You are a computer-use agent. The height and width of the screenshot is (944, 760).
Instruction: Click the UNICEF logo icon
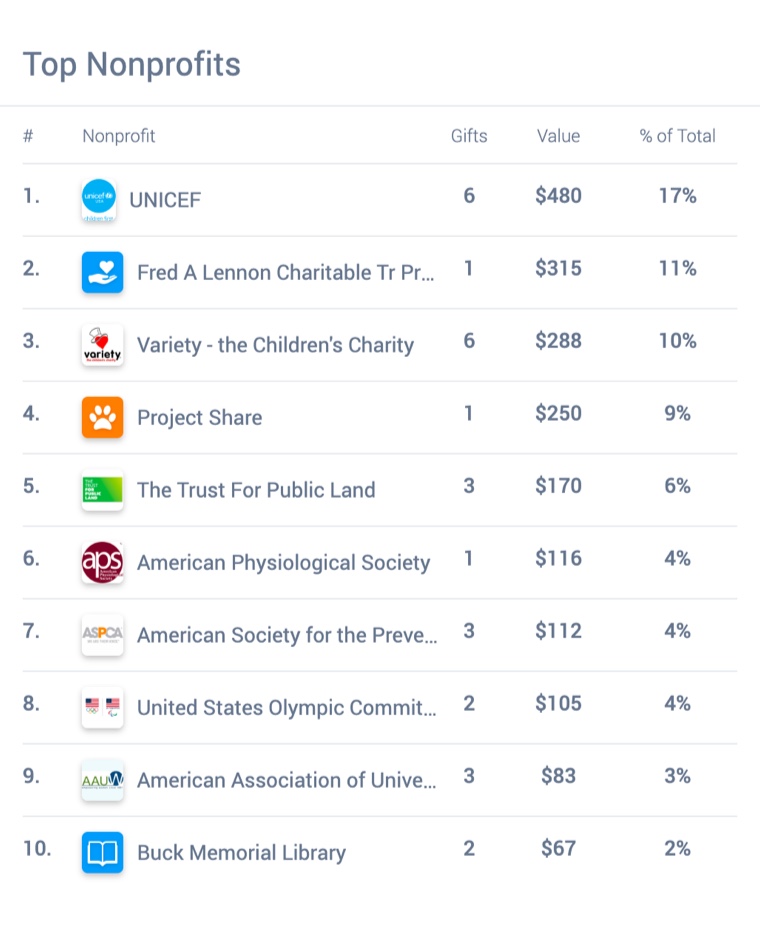click(x=99, y=200)
